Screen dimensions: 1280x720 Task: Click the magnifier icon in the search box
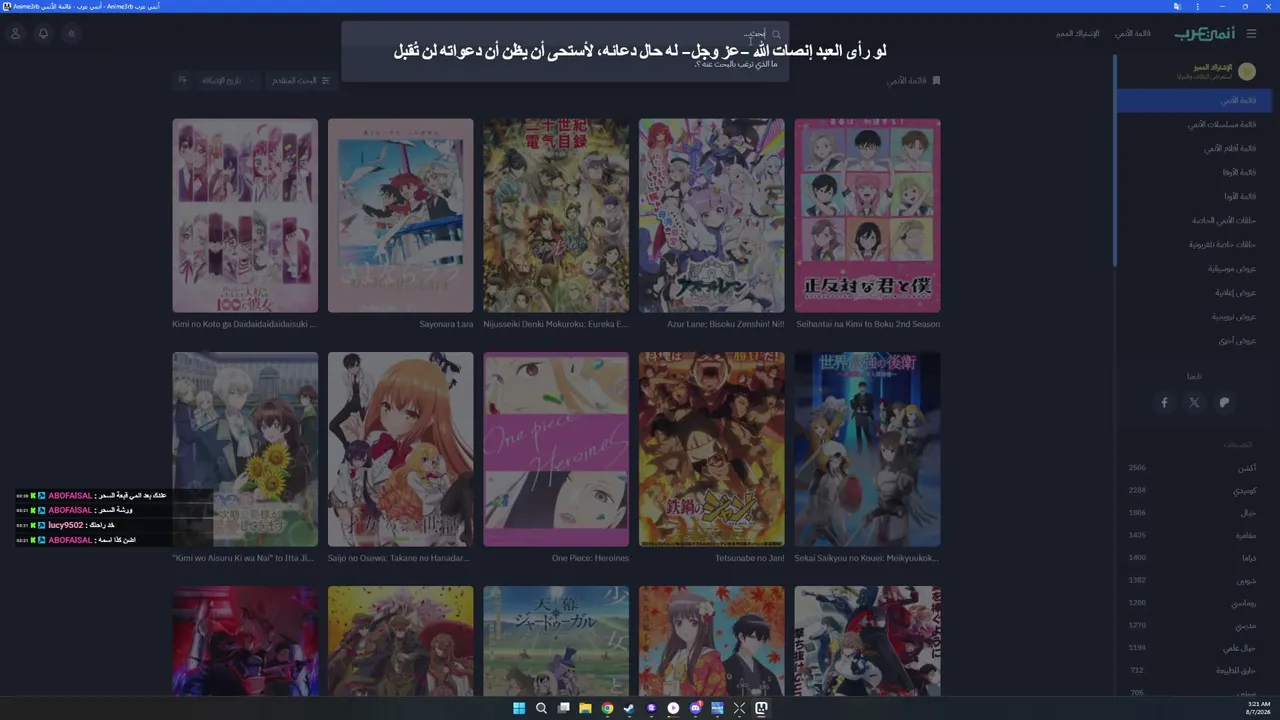click(x=776, y=34)
